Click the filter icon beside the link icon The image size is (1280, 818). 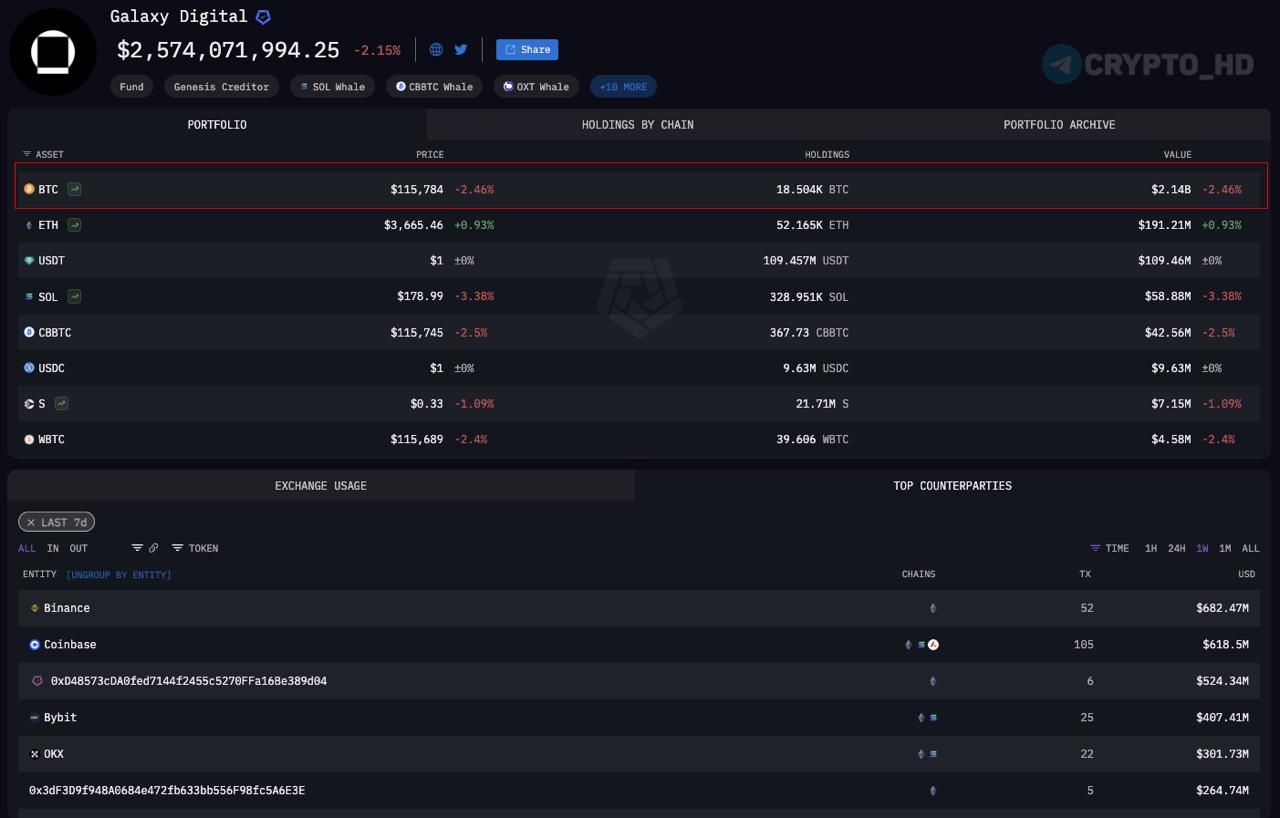click(137, 548)
